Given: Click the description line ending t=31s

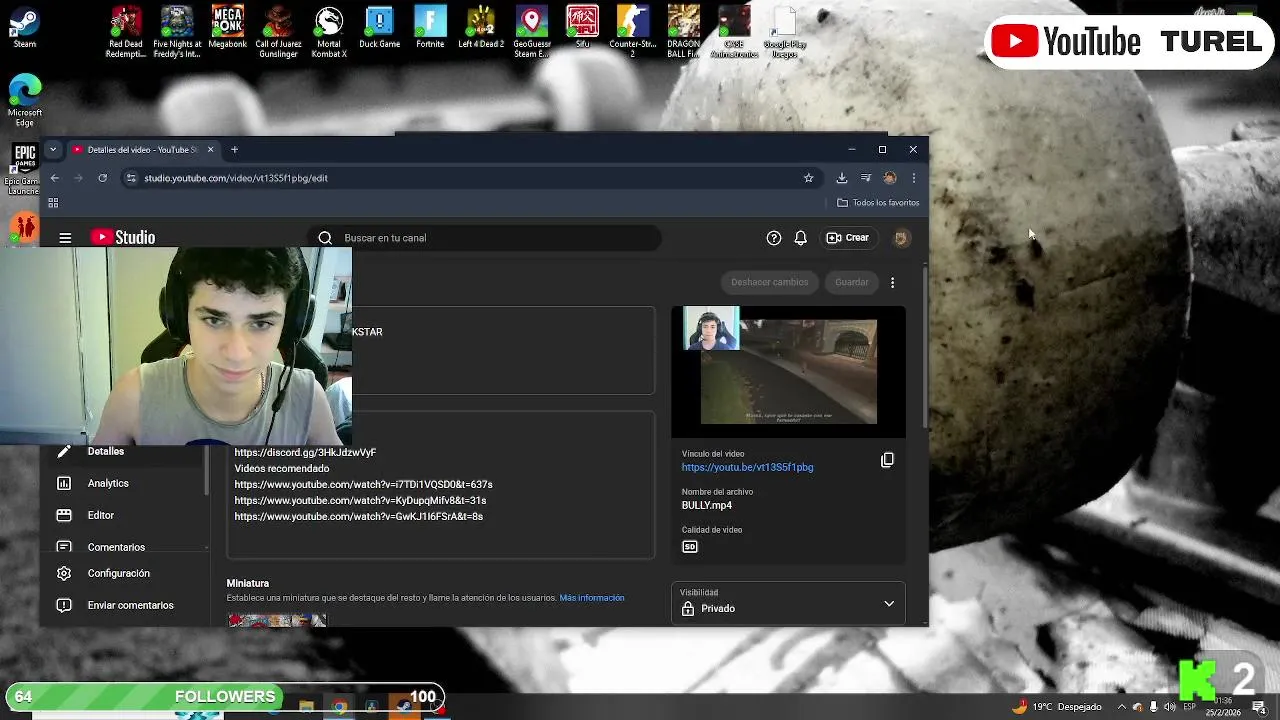Looking at the screenshot, I should (x=360, y=500).
